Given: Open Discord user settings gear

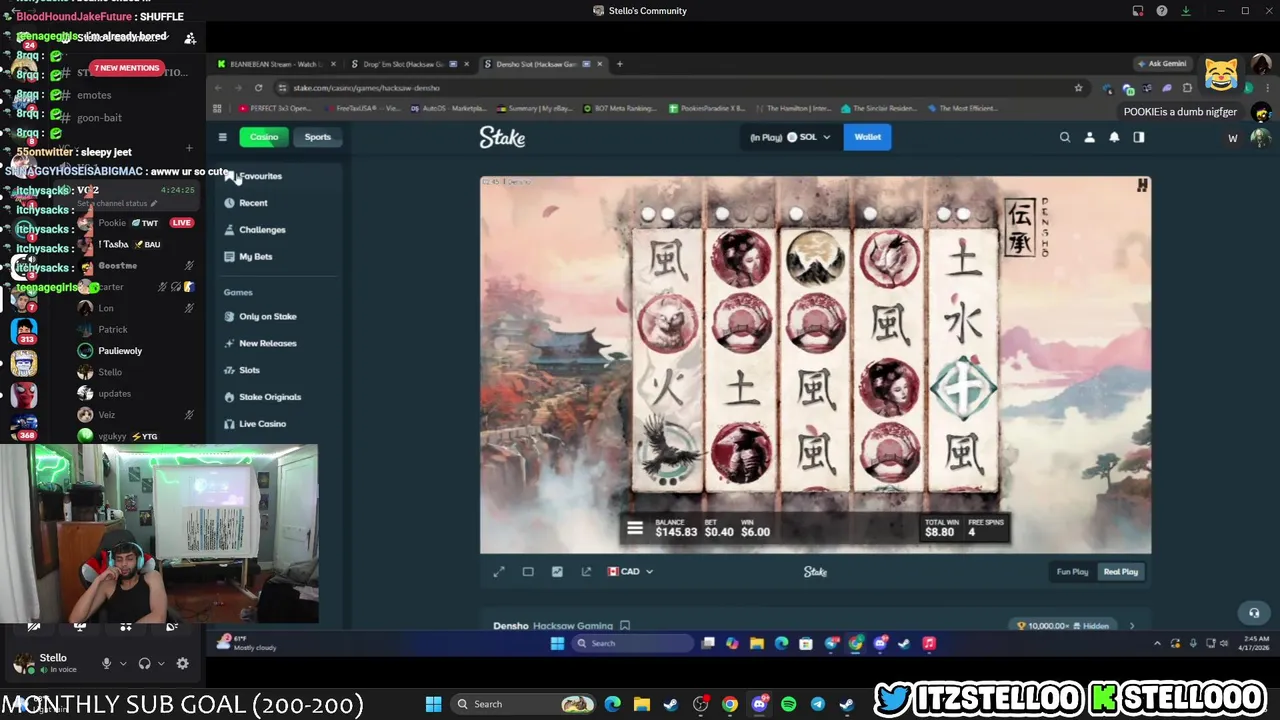Looking at the screenshot, I should [182, 663].
